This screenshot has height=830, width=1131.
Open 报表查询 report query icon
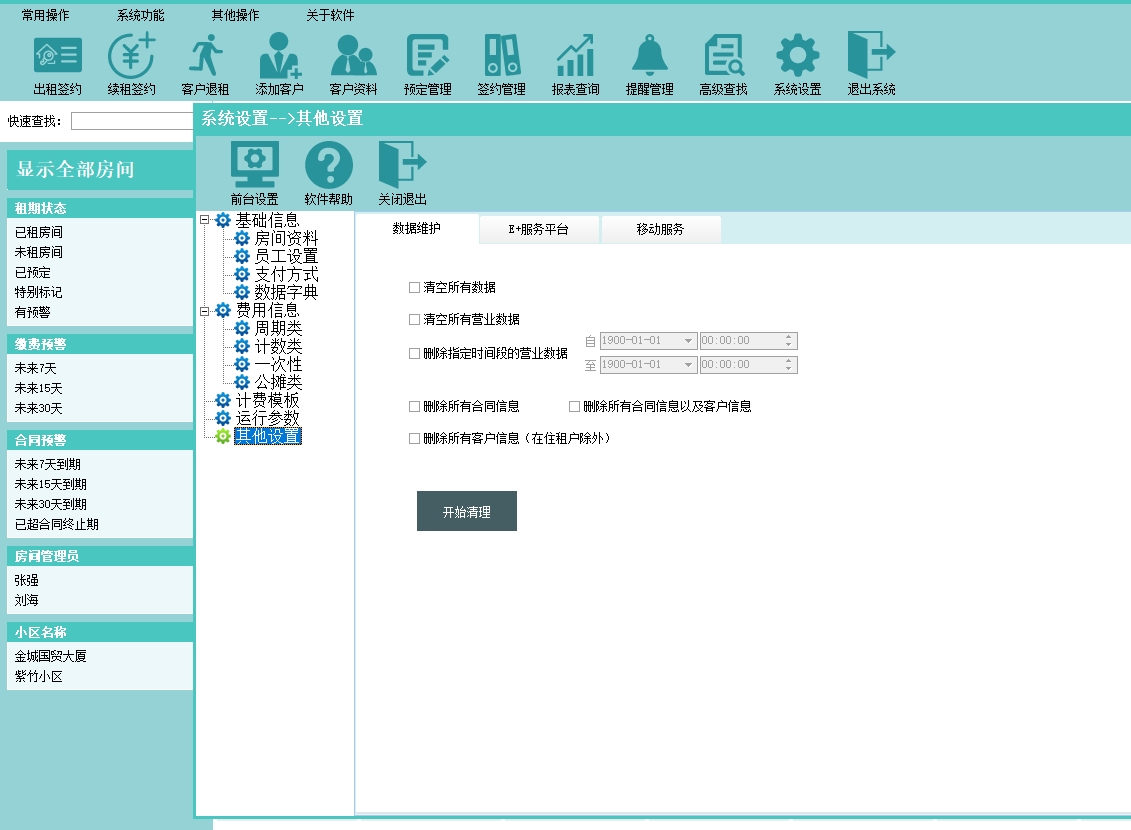point(576,56)
